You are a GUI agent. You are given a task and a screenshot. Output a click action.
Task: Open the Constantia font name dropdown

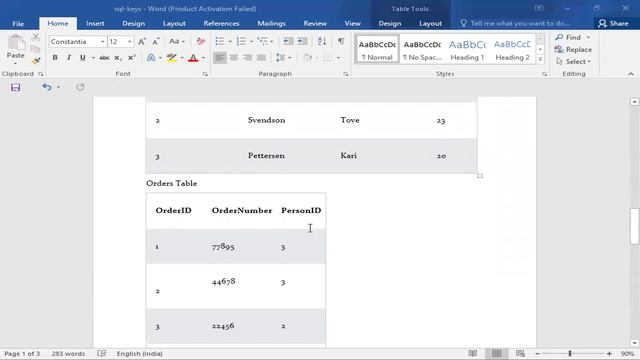point(102,42)
